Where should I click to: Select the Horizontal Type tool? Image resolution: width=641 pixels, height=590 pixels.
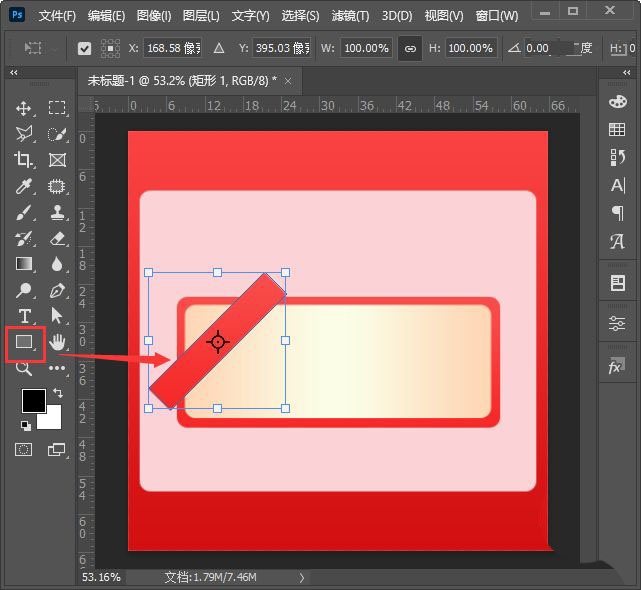[x=25, y=316]
